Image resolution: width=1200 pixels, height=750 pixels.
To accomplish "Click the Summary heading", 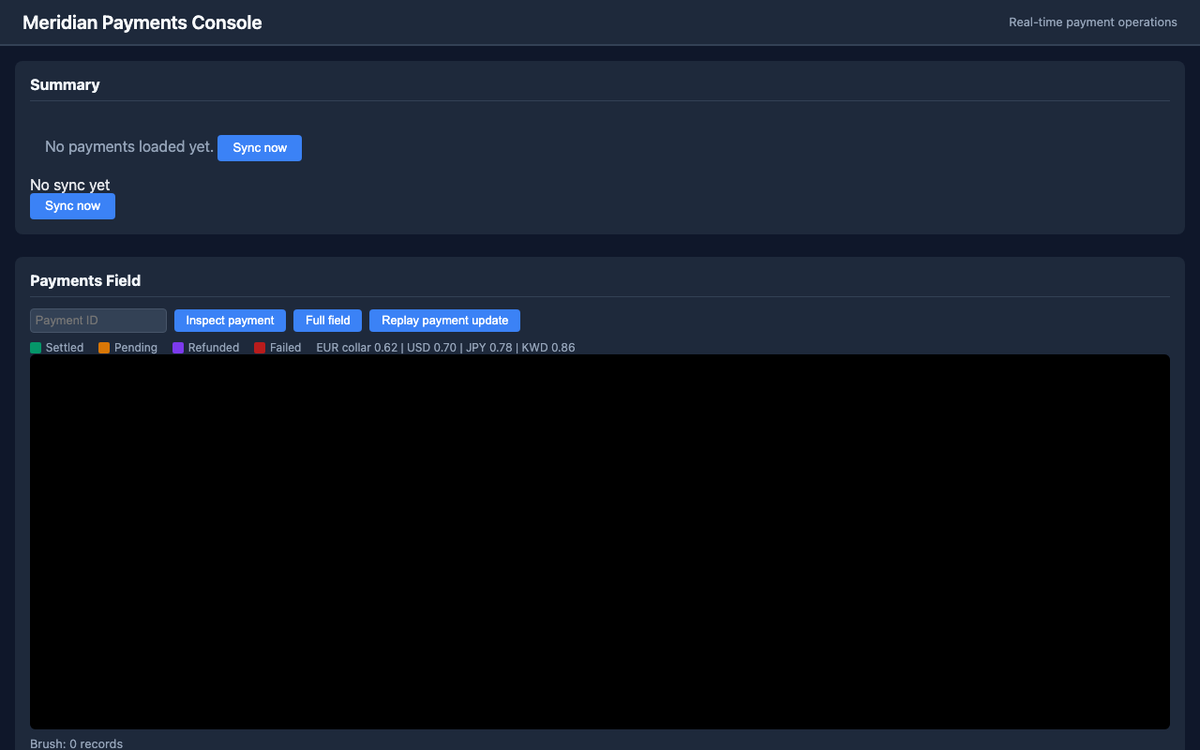I will coord(65,85).
